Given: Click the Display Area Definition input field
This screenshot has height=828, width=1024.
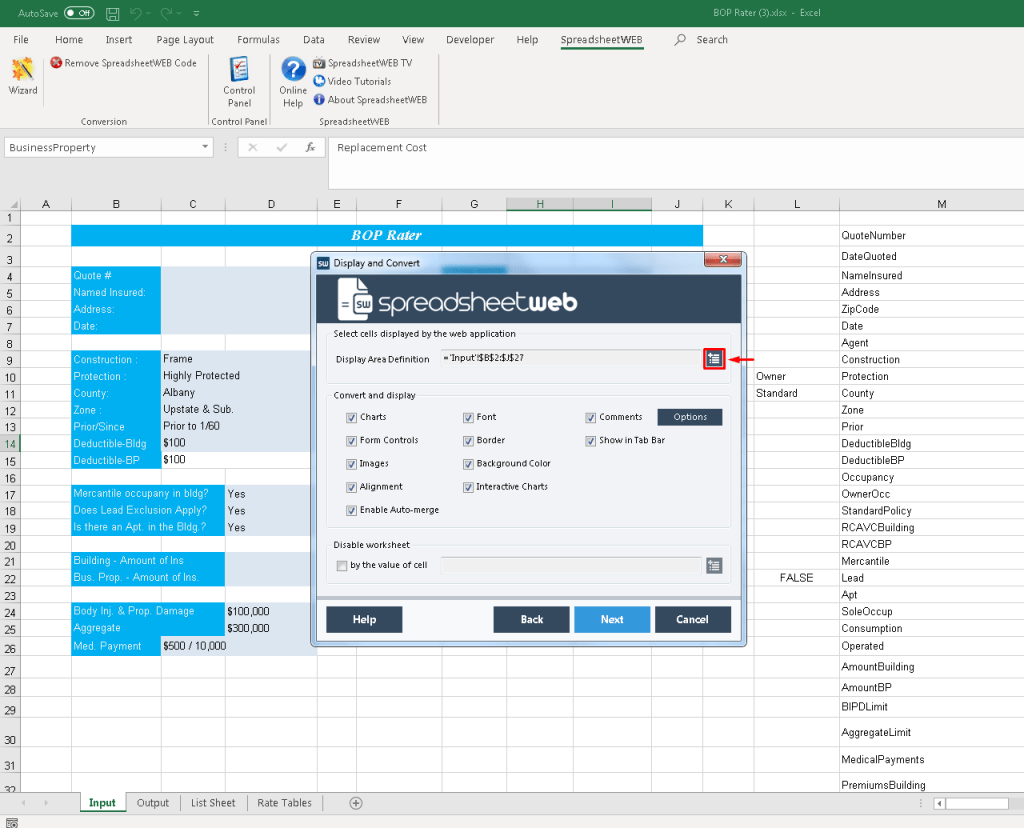Looking at the screenshot, I should (571, 358).
